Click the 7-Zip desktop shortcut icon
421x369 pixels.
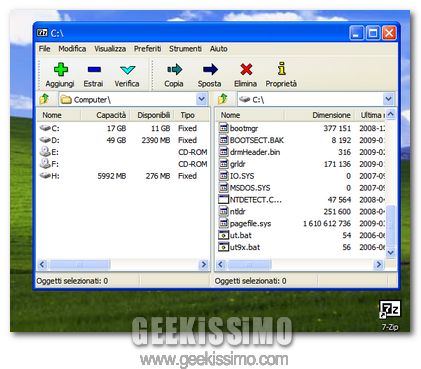(x=390, y=309)
